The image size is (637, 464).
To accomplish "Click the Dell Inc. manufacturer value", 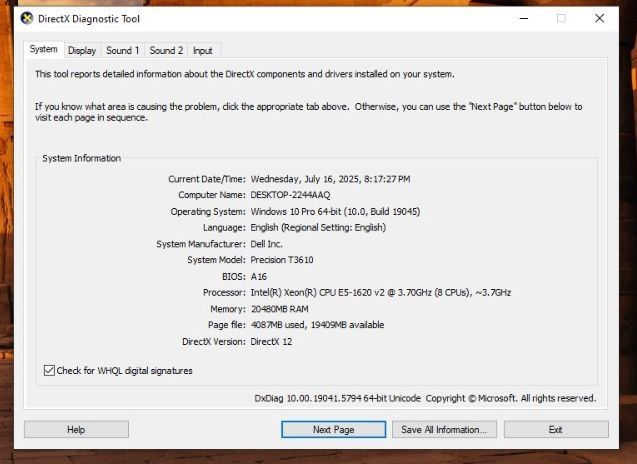I will (266, 244).
